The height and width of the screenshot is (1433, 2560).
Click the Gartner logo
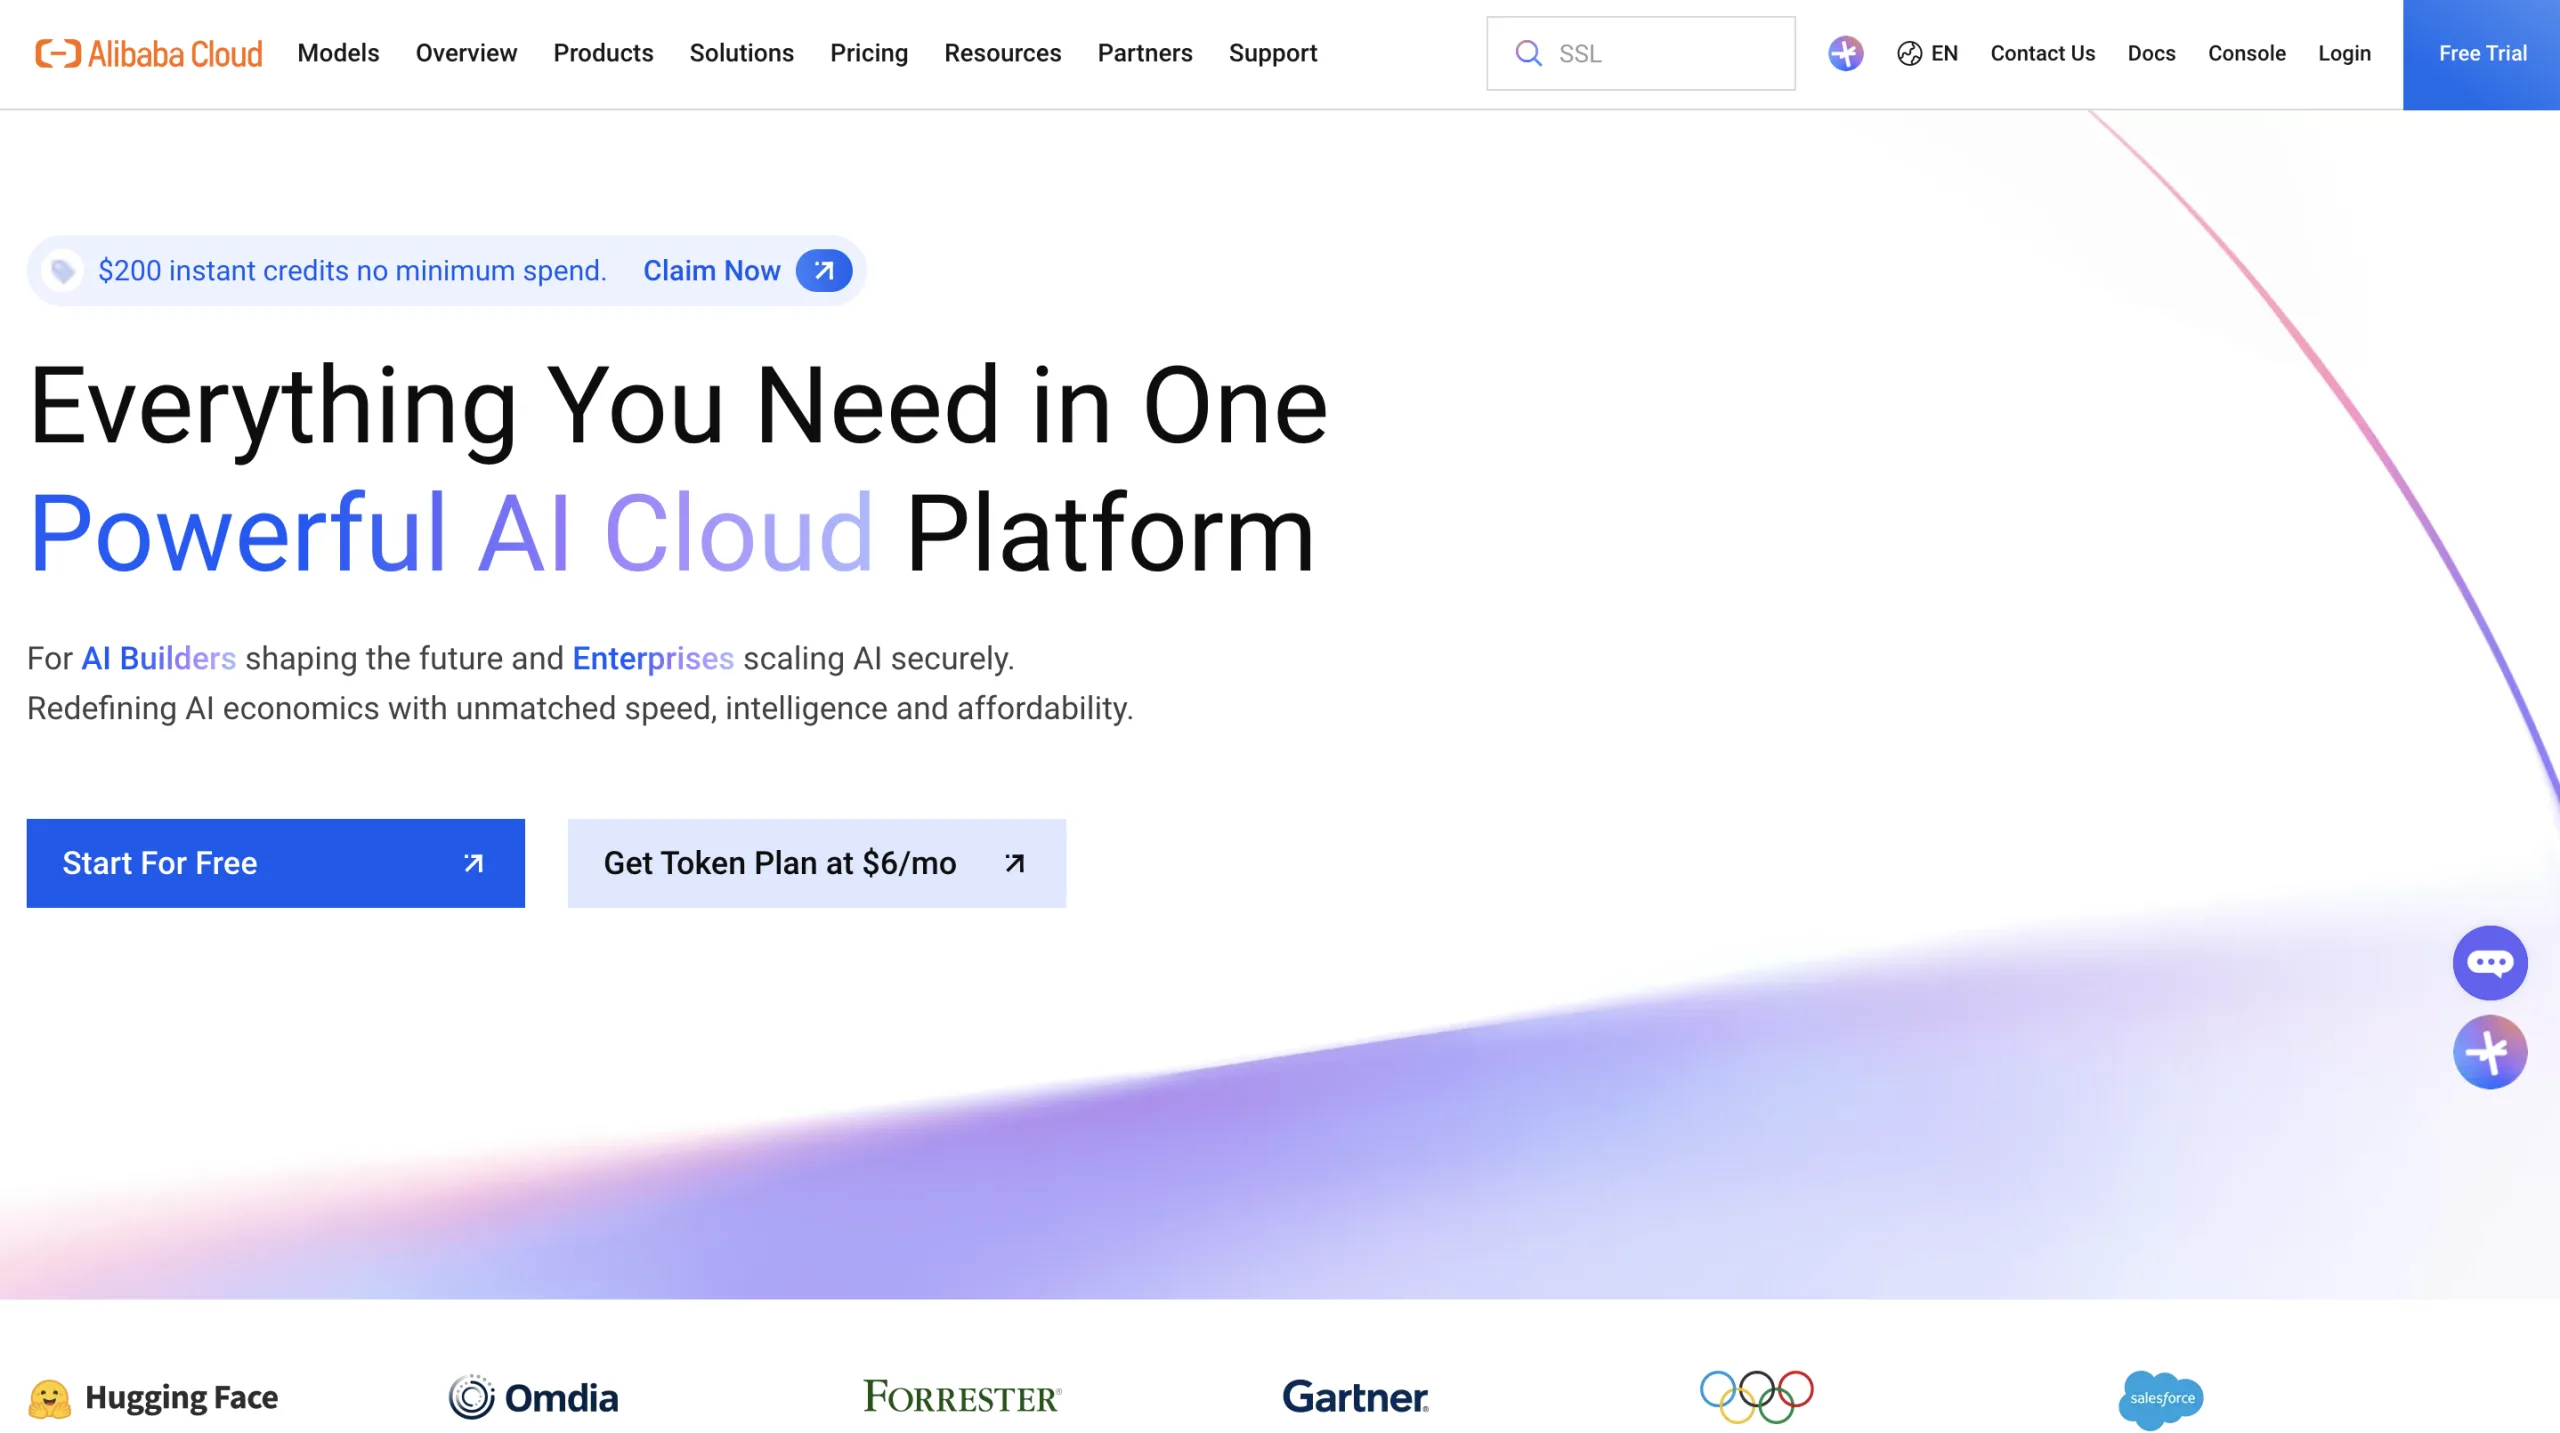coord(1355,1396)
